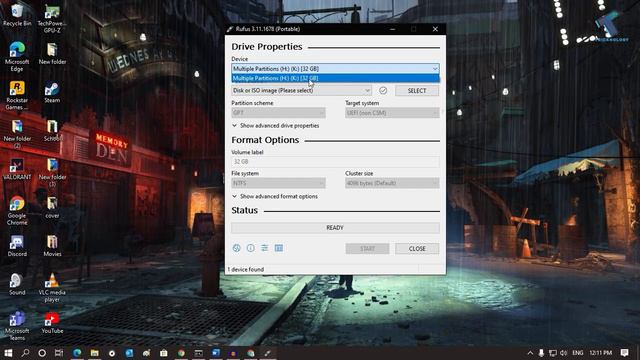Select the New folder (2) desktop icon
This screenshot has height=360, width=640.
pos(17,133)
